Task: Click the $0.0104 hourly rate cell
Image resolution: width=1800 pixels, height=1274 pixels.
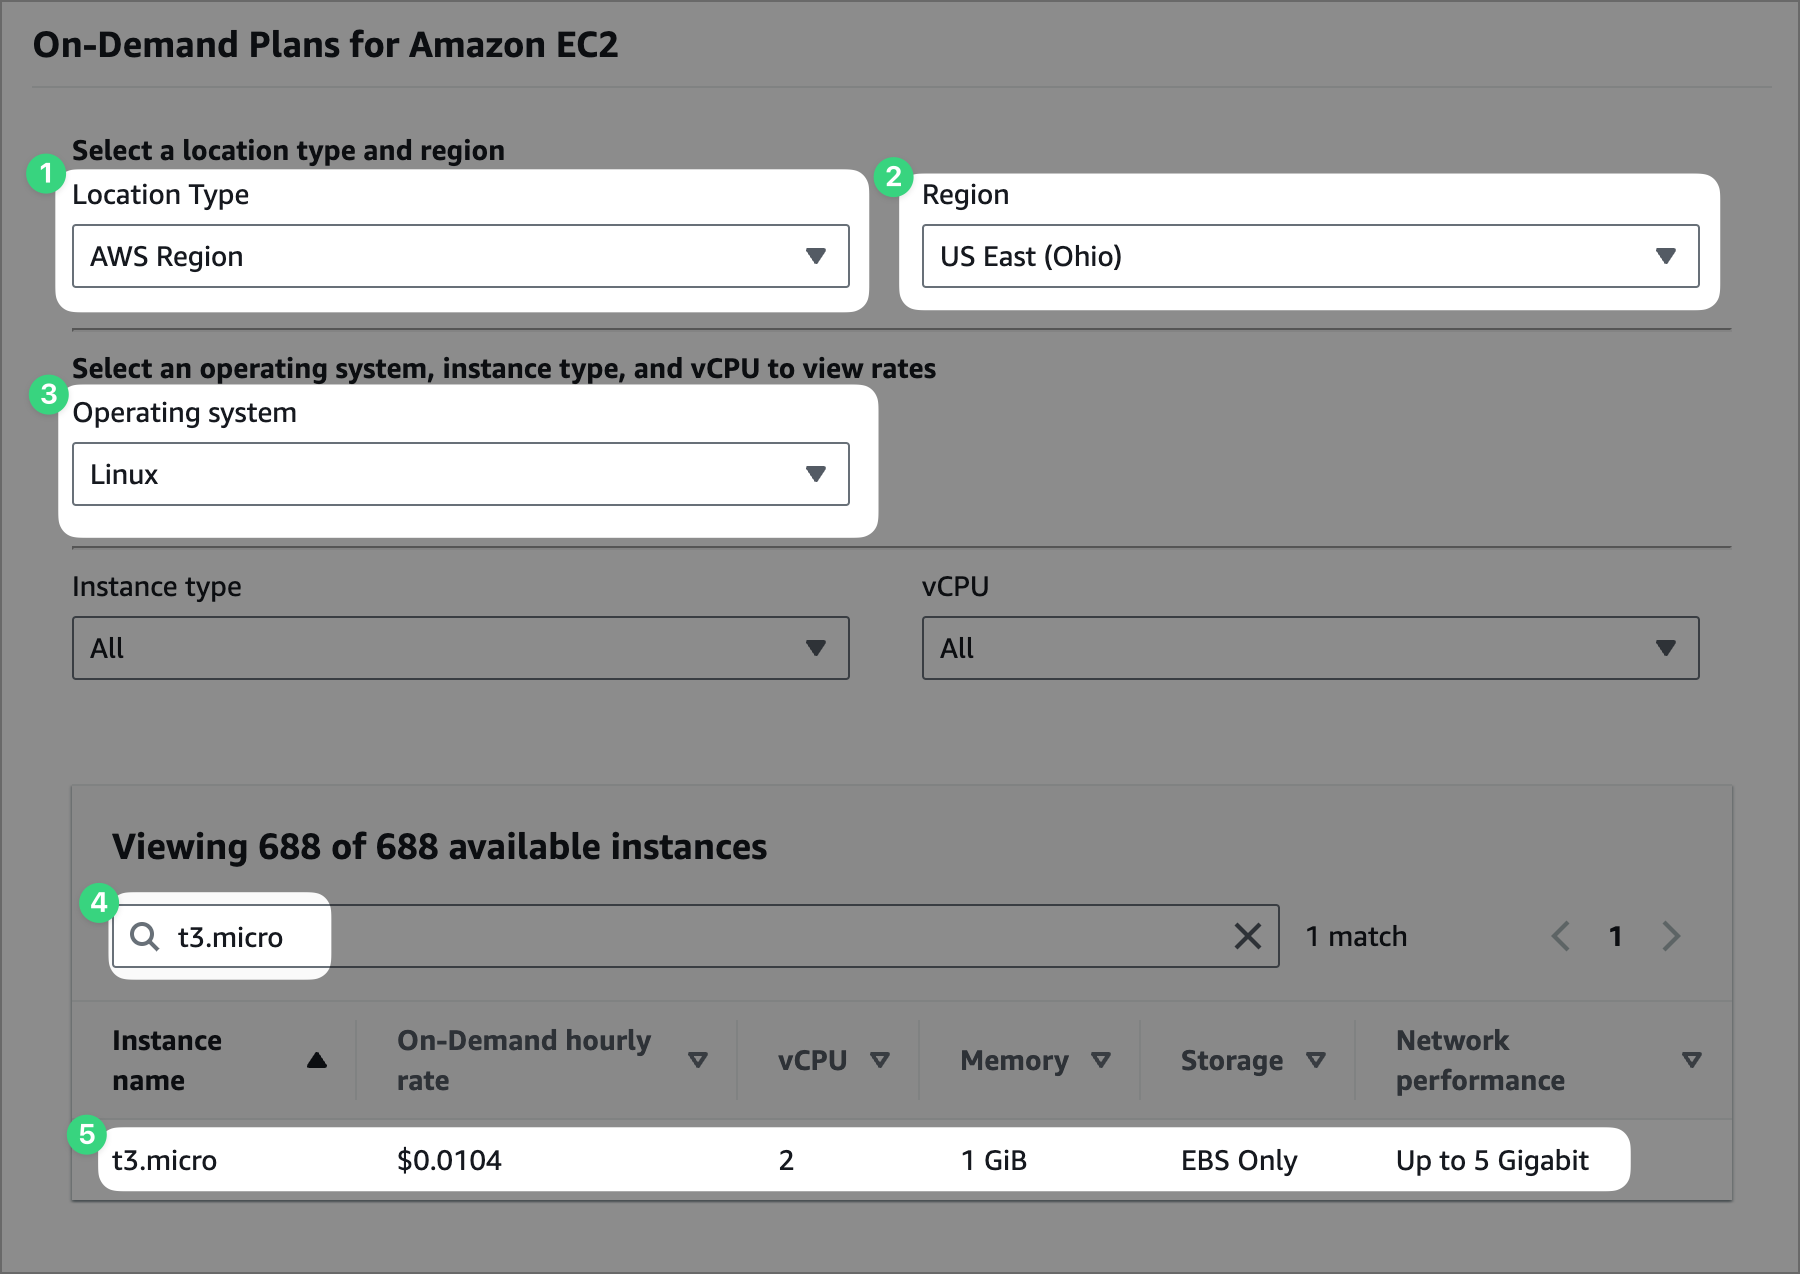Action: pyautogui.click(x=449, y=1160)
